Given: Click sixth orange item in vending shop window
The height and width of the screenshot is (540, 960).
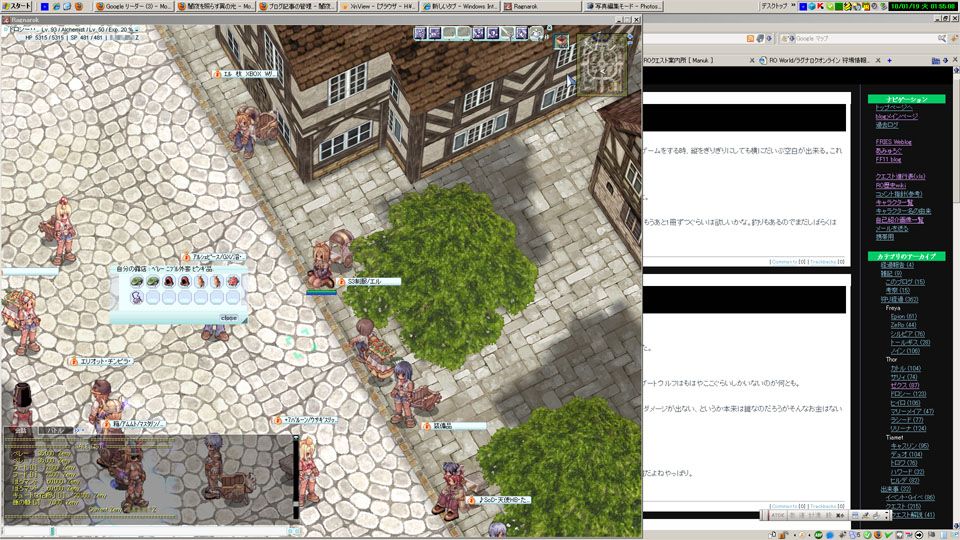Looking at the screenshot, I should point(217,282).
